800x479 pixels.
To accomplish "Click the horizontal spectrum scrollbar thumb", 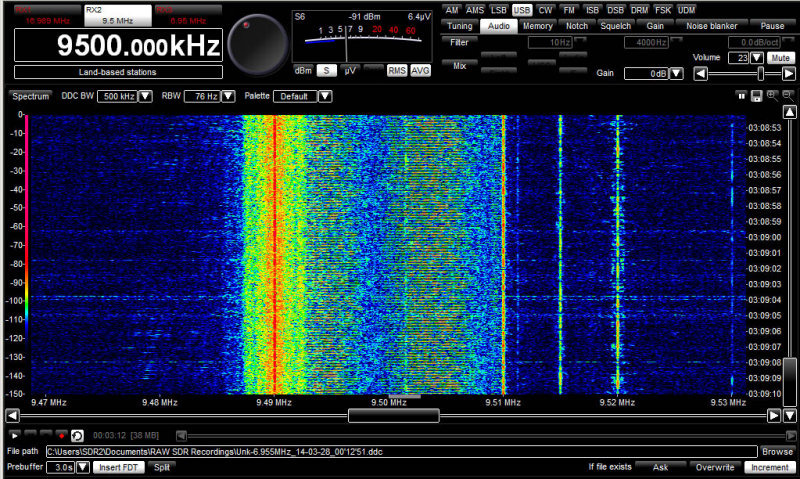I will click(x=393, y=416).
